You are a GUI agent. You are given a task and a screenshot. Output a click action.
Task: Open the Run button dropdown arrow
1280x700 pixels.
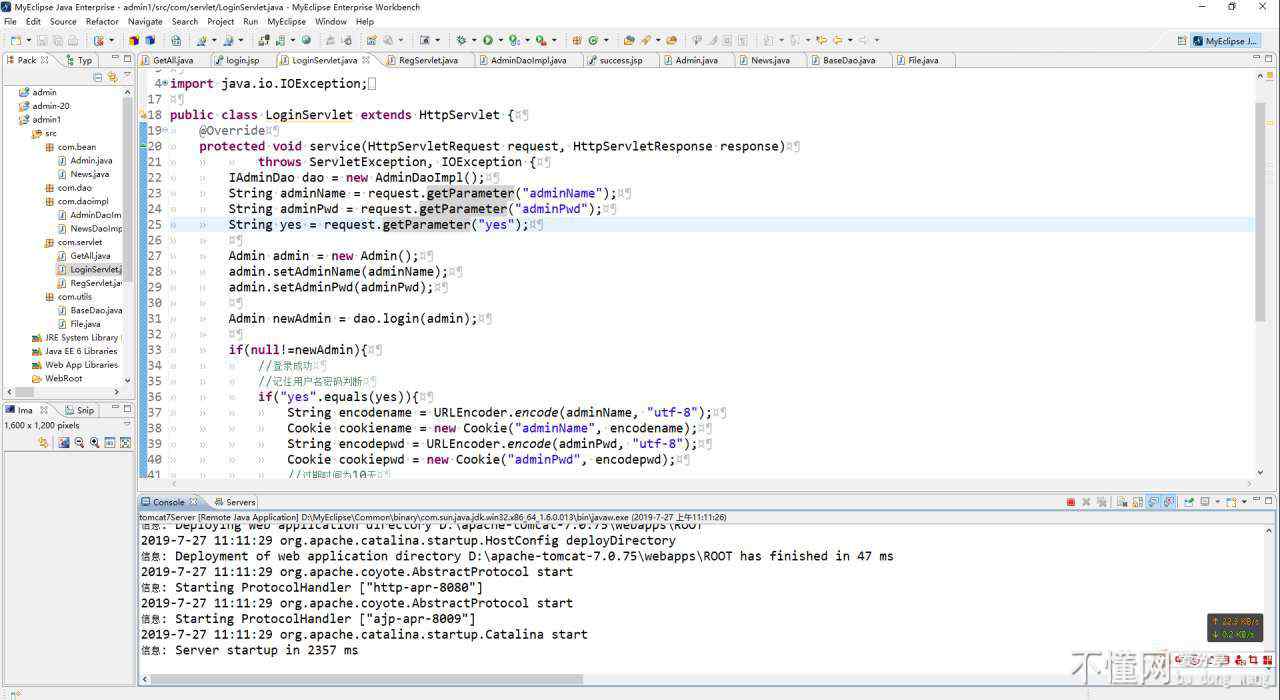(x=500, y=41)
